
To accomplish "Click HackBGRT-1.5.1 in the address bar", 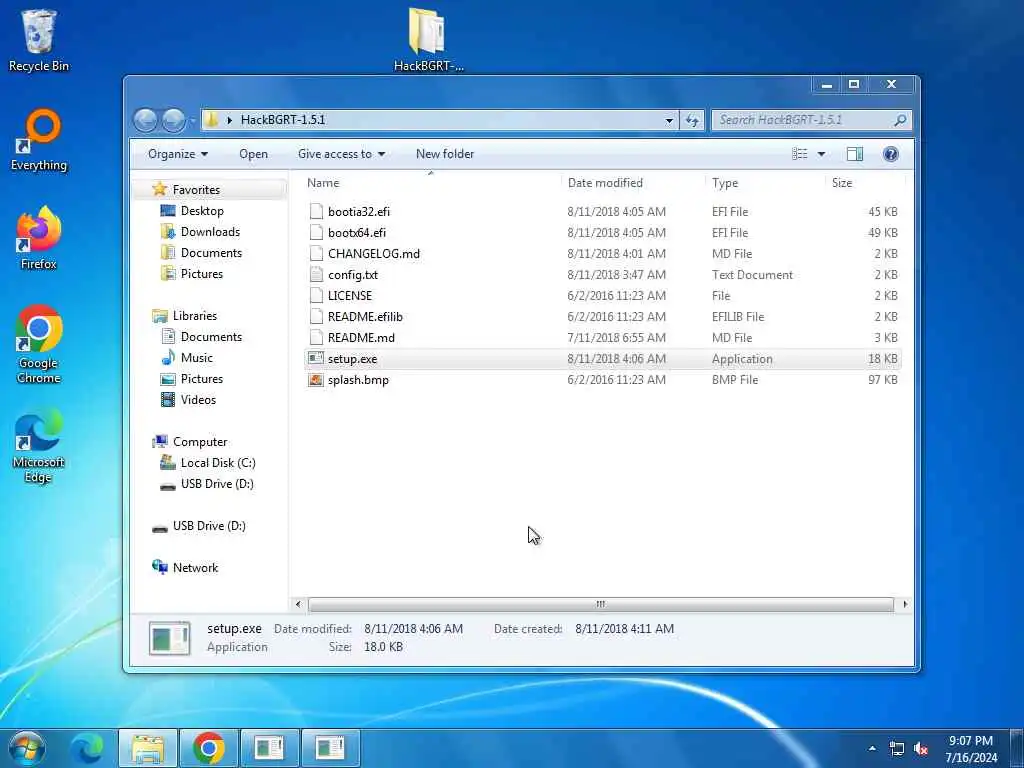I will pos(283,120).
